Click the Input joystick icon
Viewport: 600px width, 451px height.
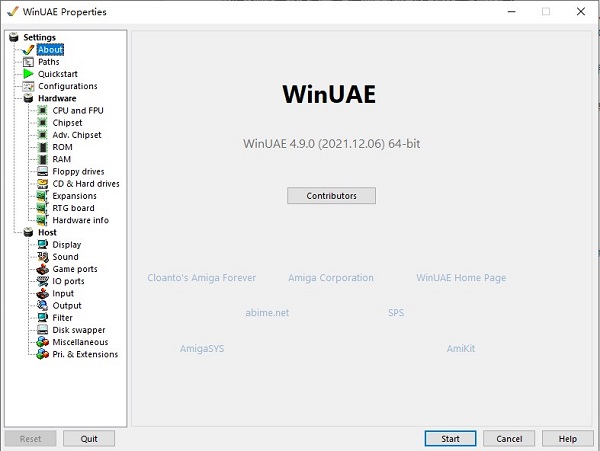(x=42, y=293)
